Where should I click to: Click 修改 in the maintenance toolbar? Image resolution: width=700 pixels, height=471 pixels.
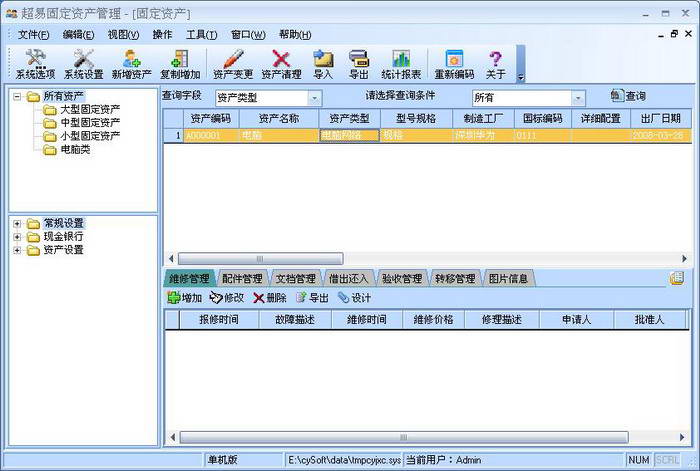click(227, 298)
